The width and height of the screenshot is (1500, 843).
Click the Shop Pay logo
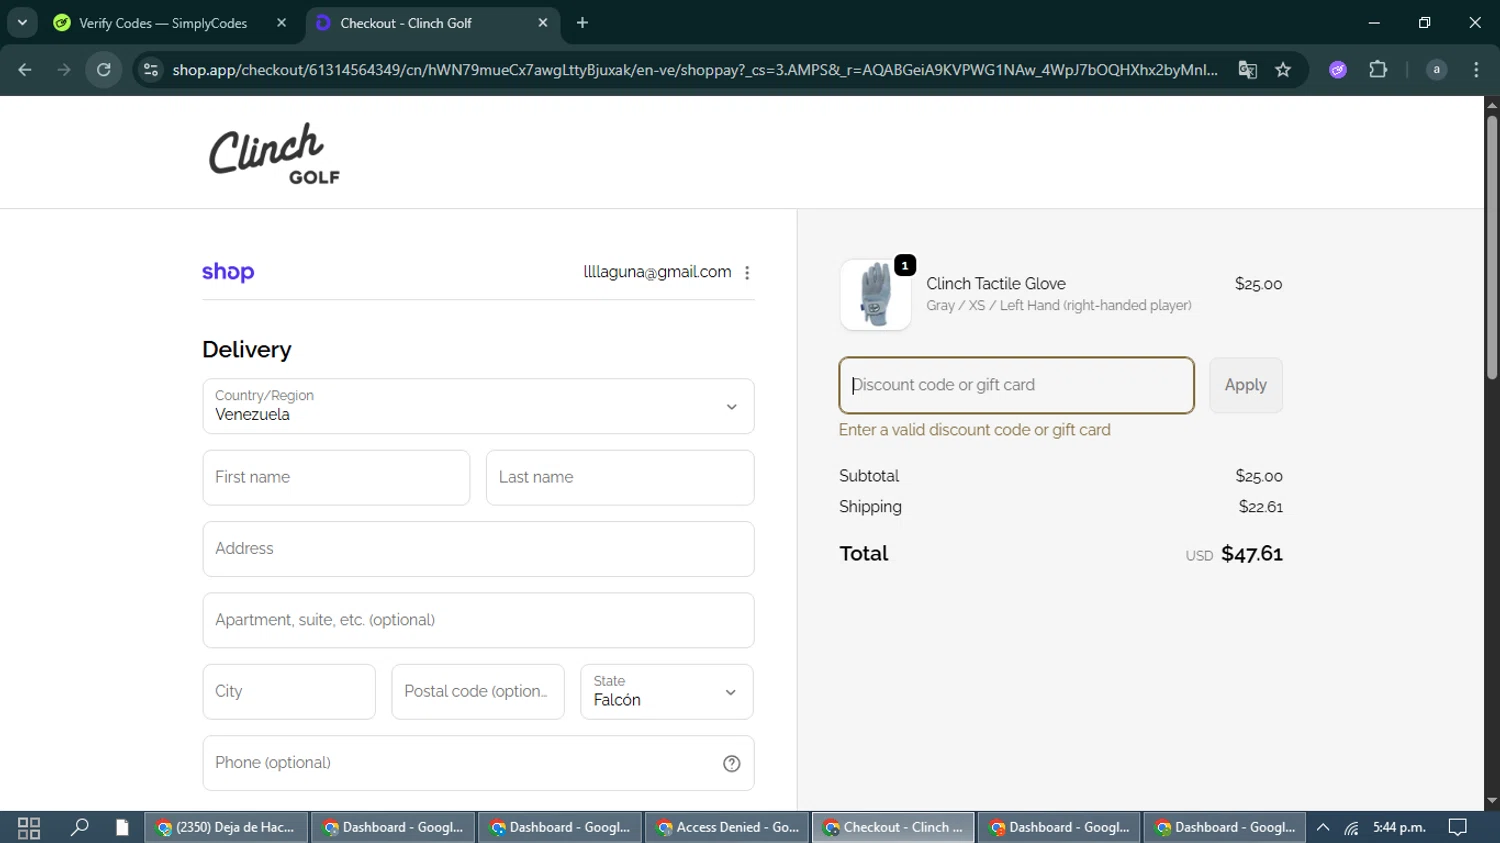click(x=228, y=272)
